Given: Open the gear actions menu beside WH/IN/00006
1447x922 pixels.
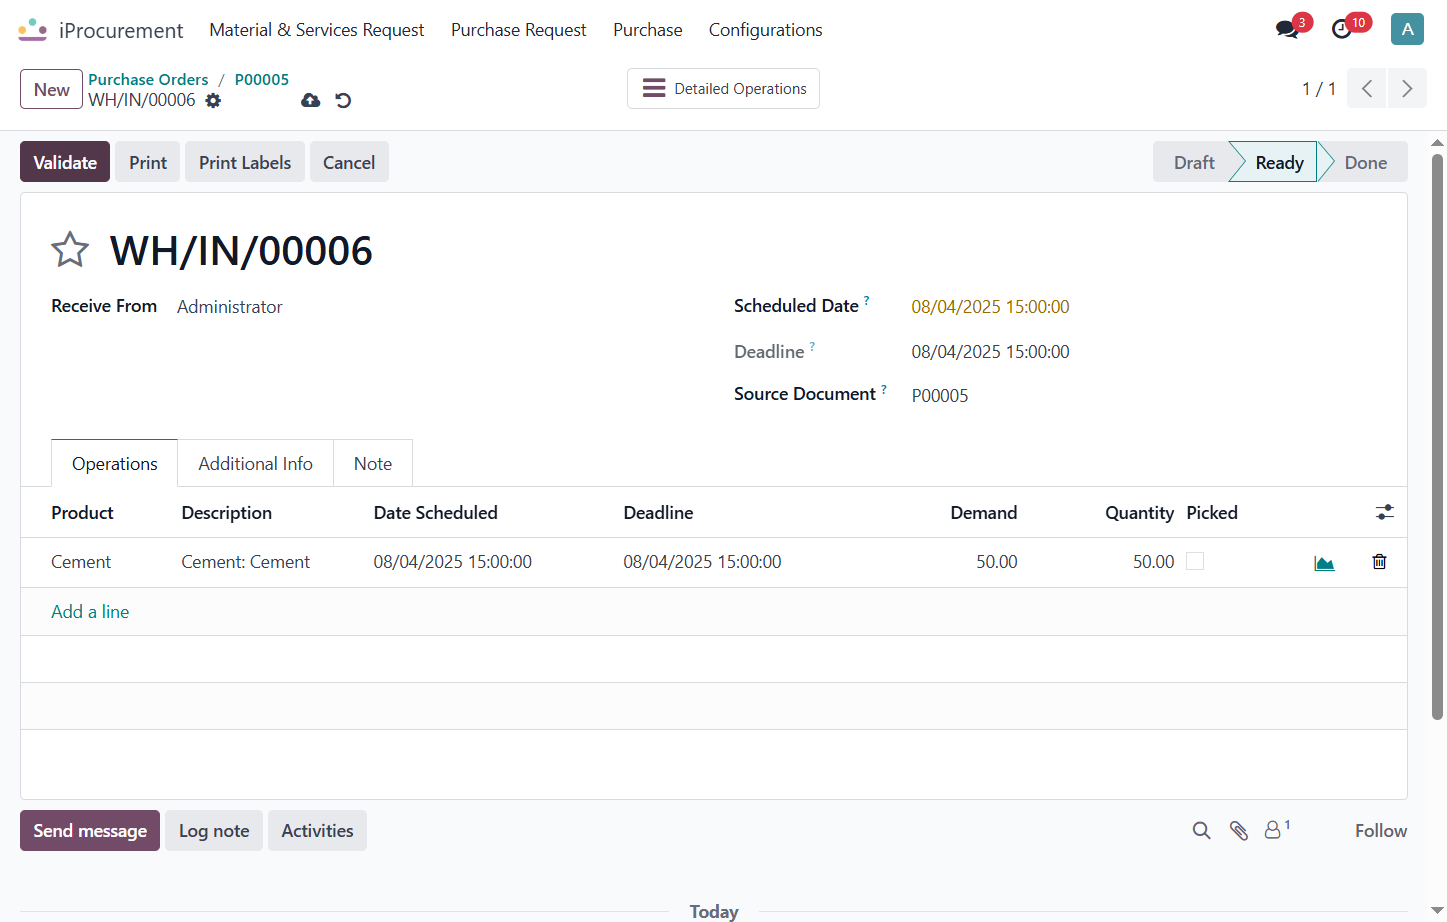Looking at the screenshot, I should (213, 100).
